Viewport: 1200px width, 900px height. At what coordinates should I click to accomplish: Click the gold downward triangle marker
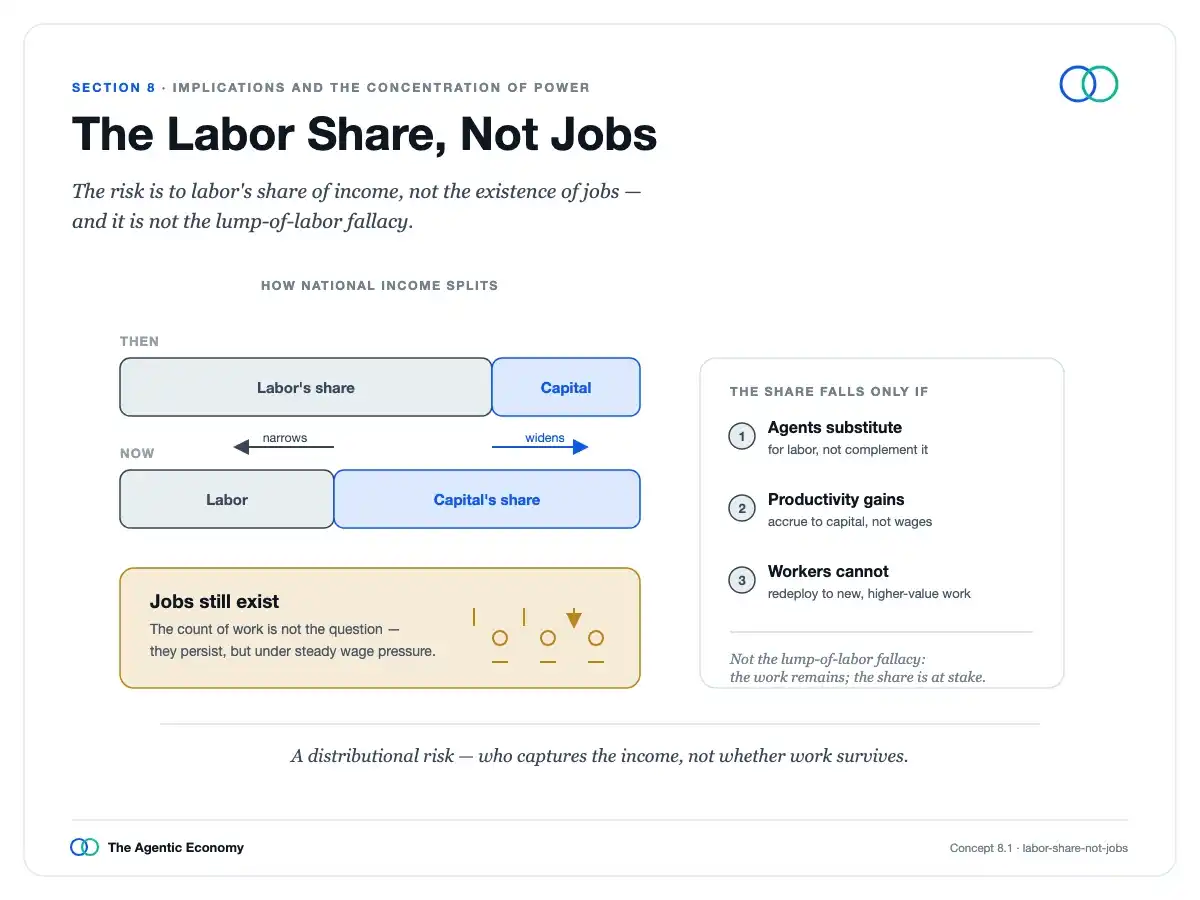coord(573,620)
